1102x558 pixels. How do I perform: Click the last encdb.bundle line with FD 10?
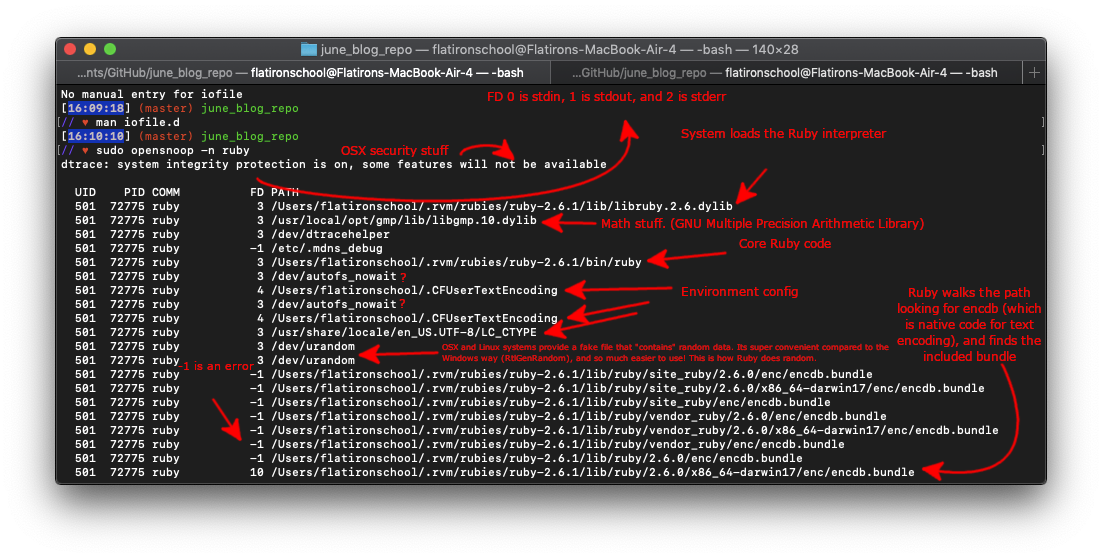(x=592, y=472)
